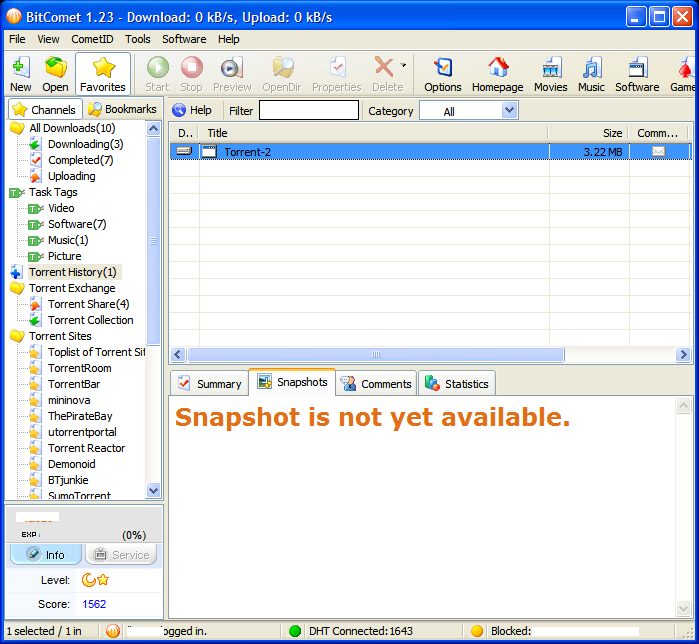Open the File menu

(17, 39)
